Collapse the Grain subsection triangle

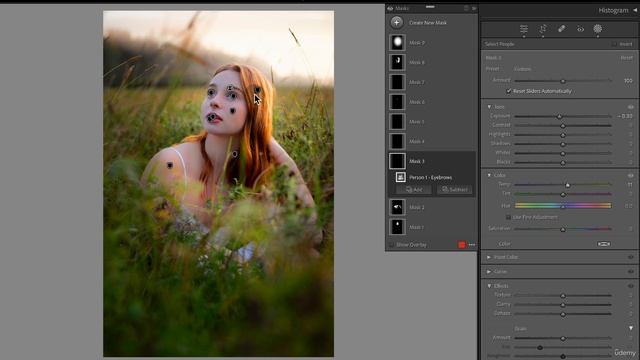(x=631, y=328)
